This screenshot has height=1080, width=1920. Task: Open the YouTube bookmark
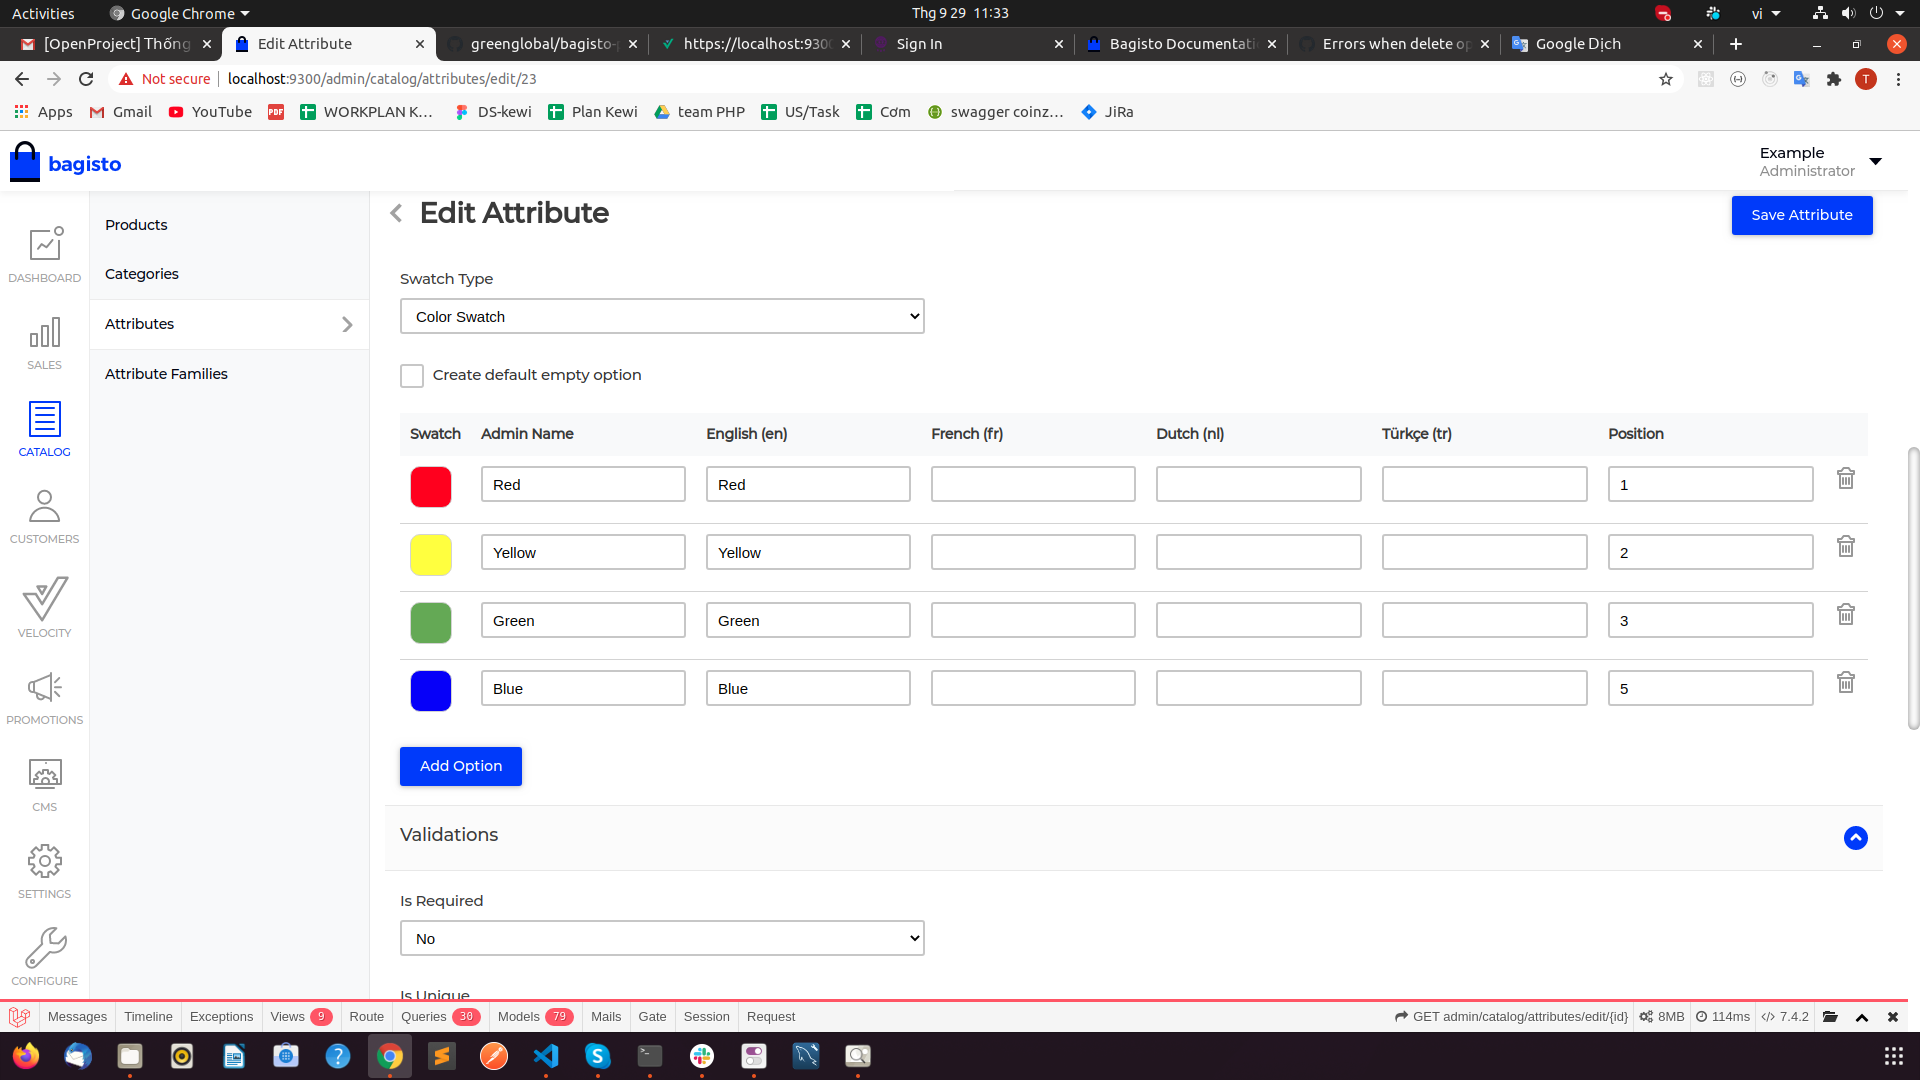[x=210, y=112]
